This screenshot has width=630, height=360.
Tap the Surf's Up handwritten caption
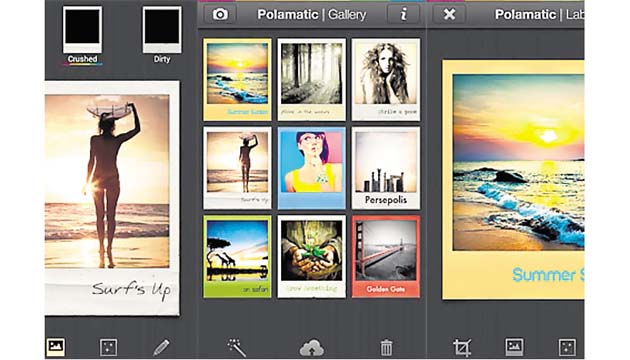pos(131,289)
